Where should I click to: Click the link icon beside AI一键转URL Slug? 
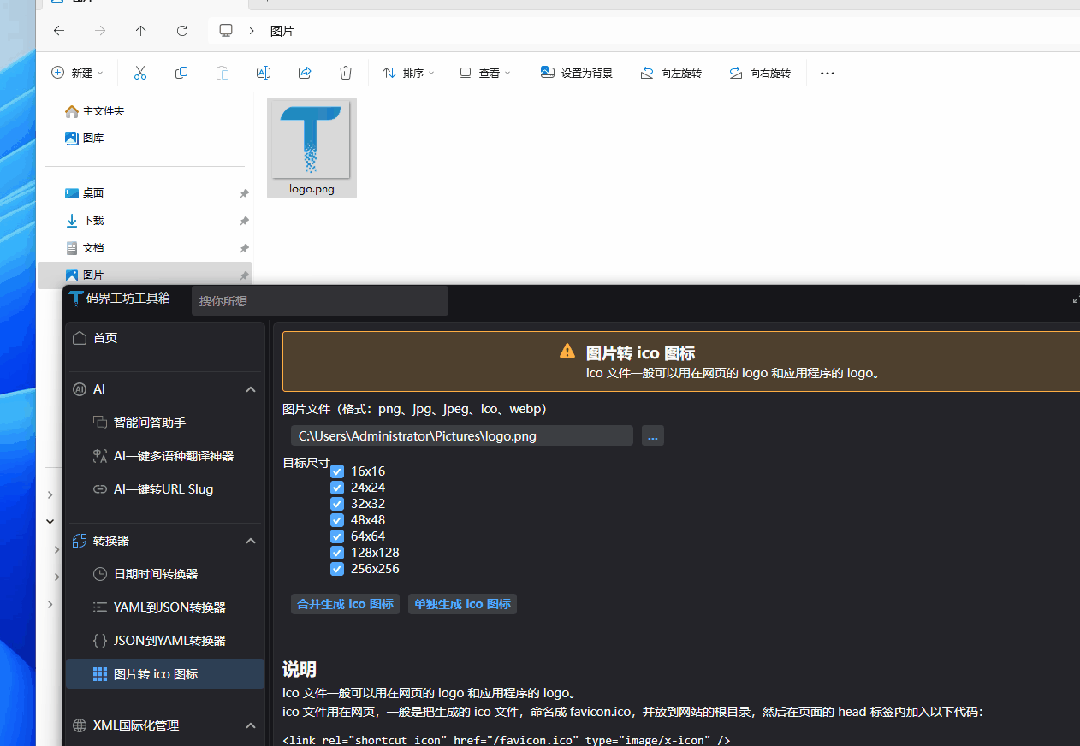100,489
